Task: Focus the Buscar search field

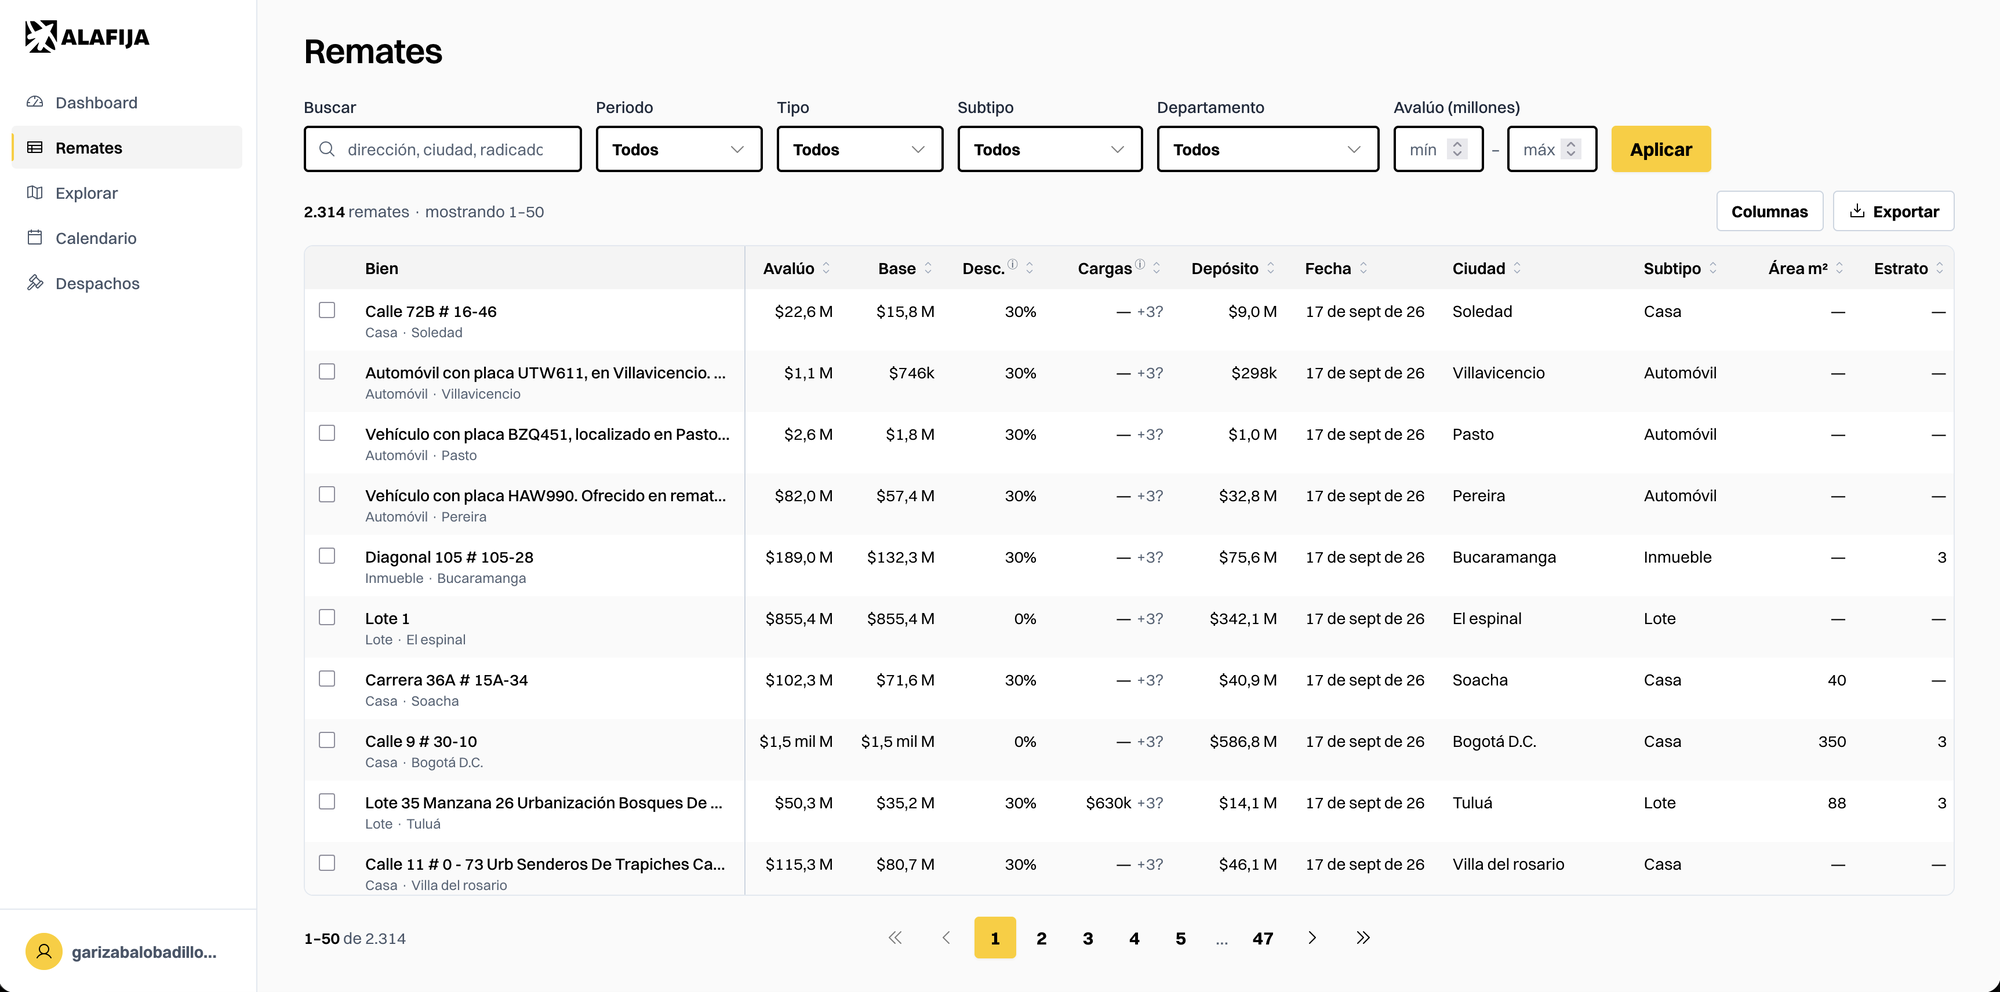Action: [x=443, y=149]
